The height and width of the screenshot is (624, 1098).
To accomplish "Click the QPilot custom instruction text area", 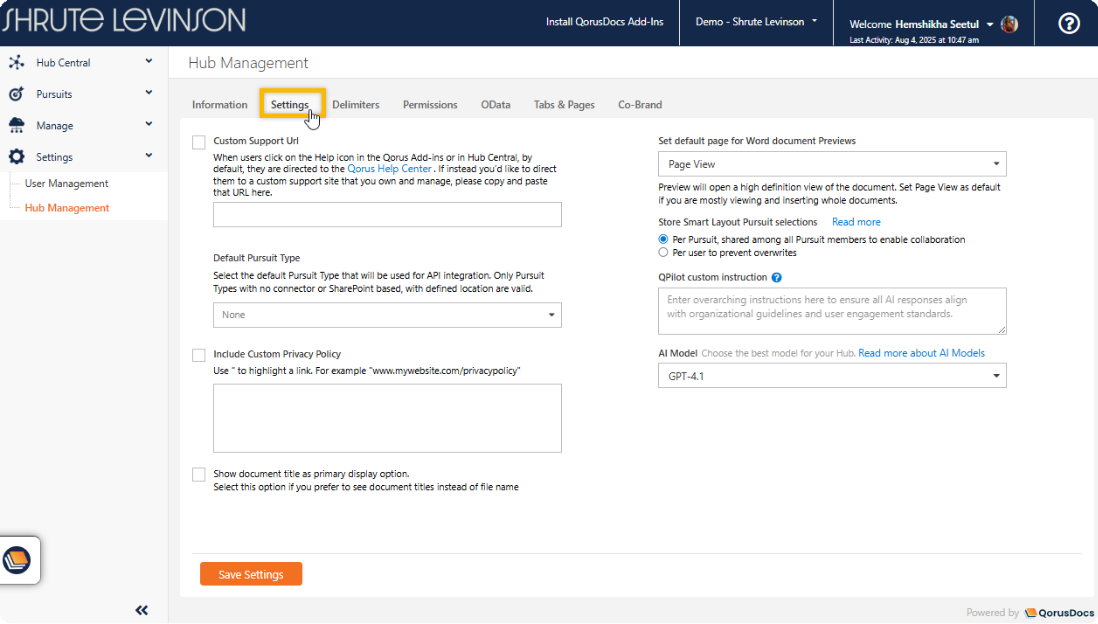I will (x=832, y=311).
